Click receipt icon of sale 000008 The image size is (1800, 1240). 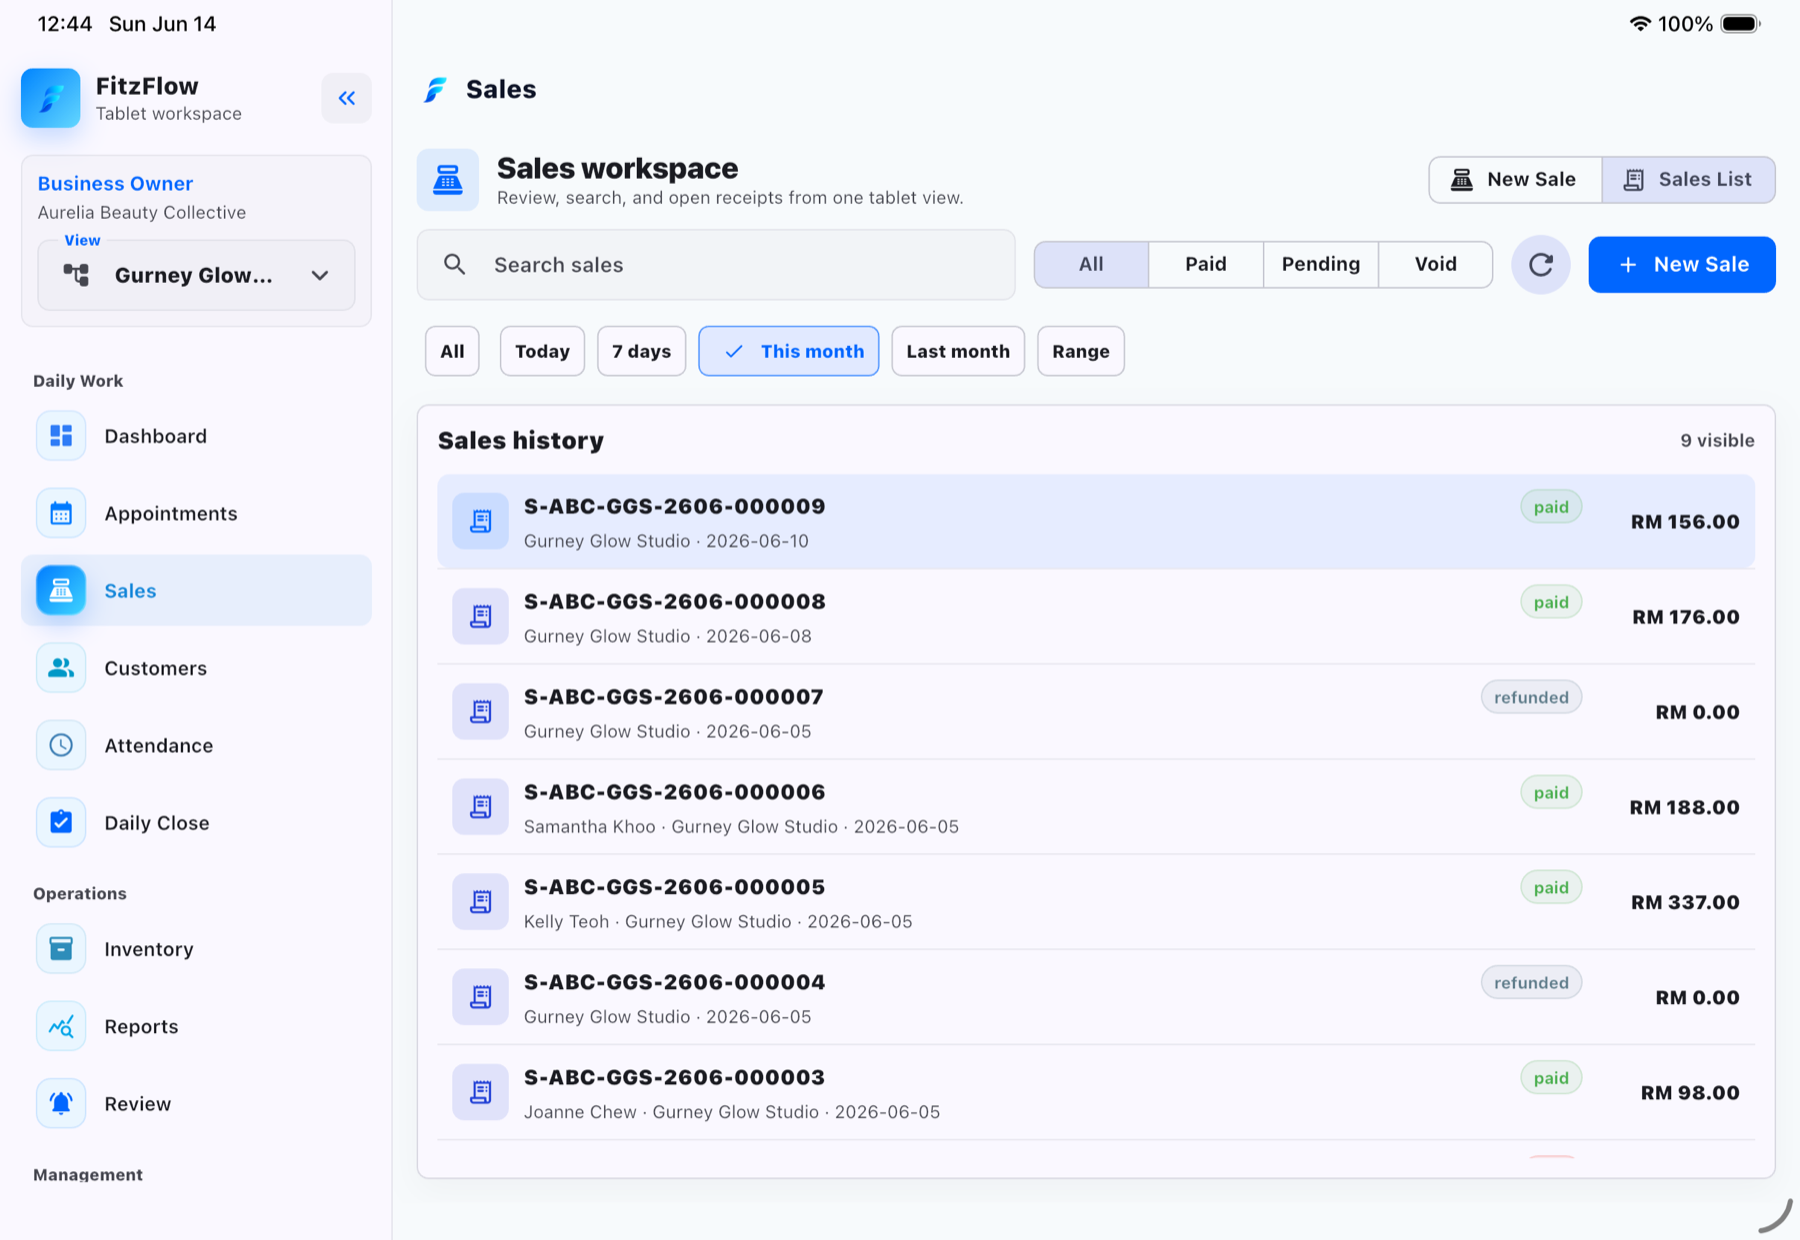(x=481, y=616)
